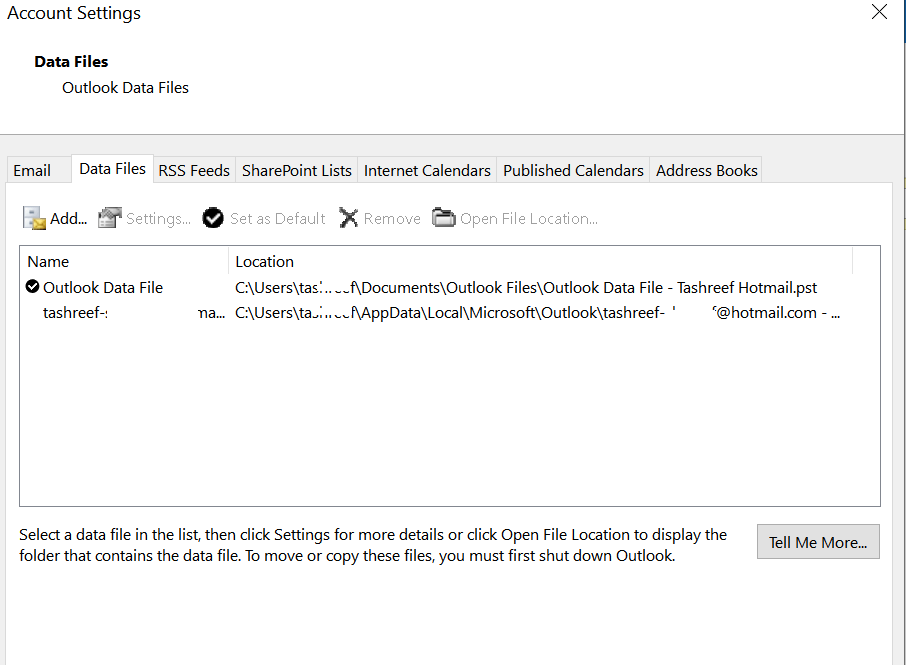Click the Settings toolbar icon

(x=110, y=218)
